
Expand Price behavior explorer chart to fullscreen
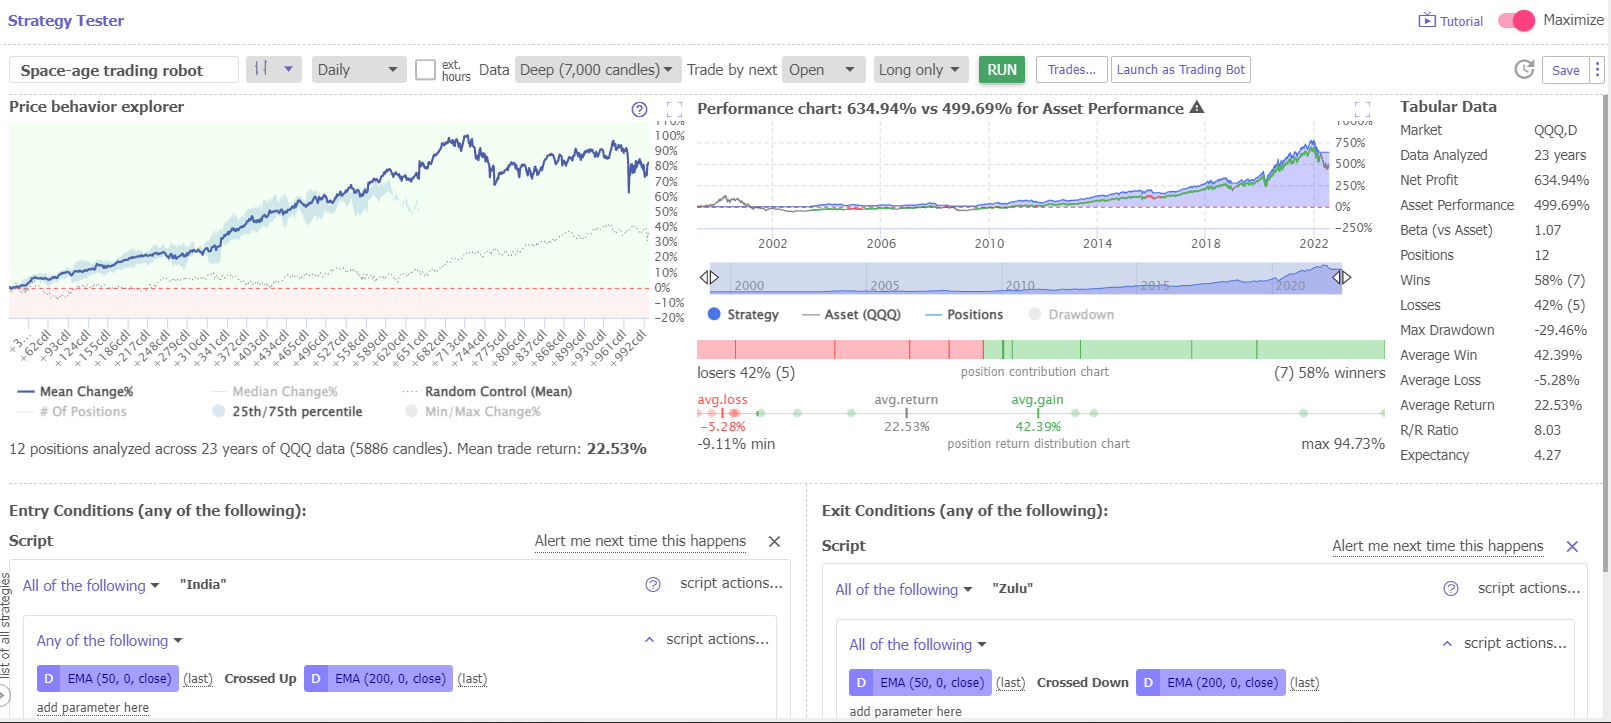674,109
